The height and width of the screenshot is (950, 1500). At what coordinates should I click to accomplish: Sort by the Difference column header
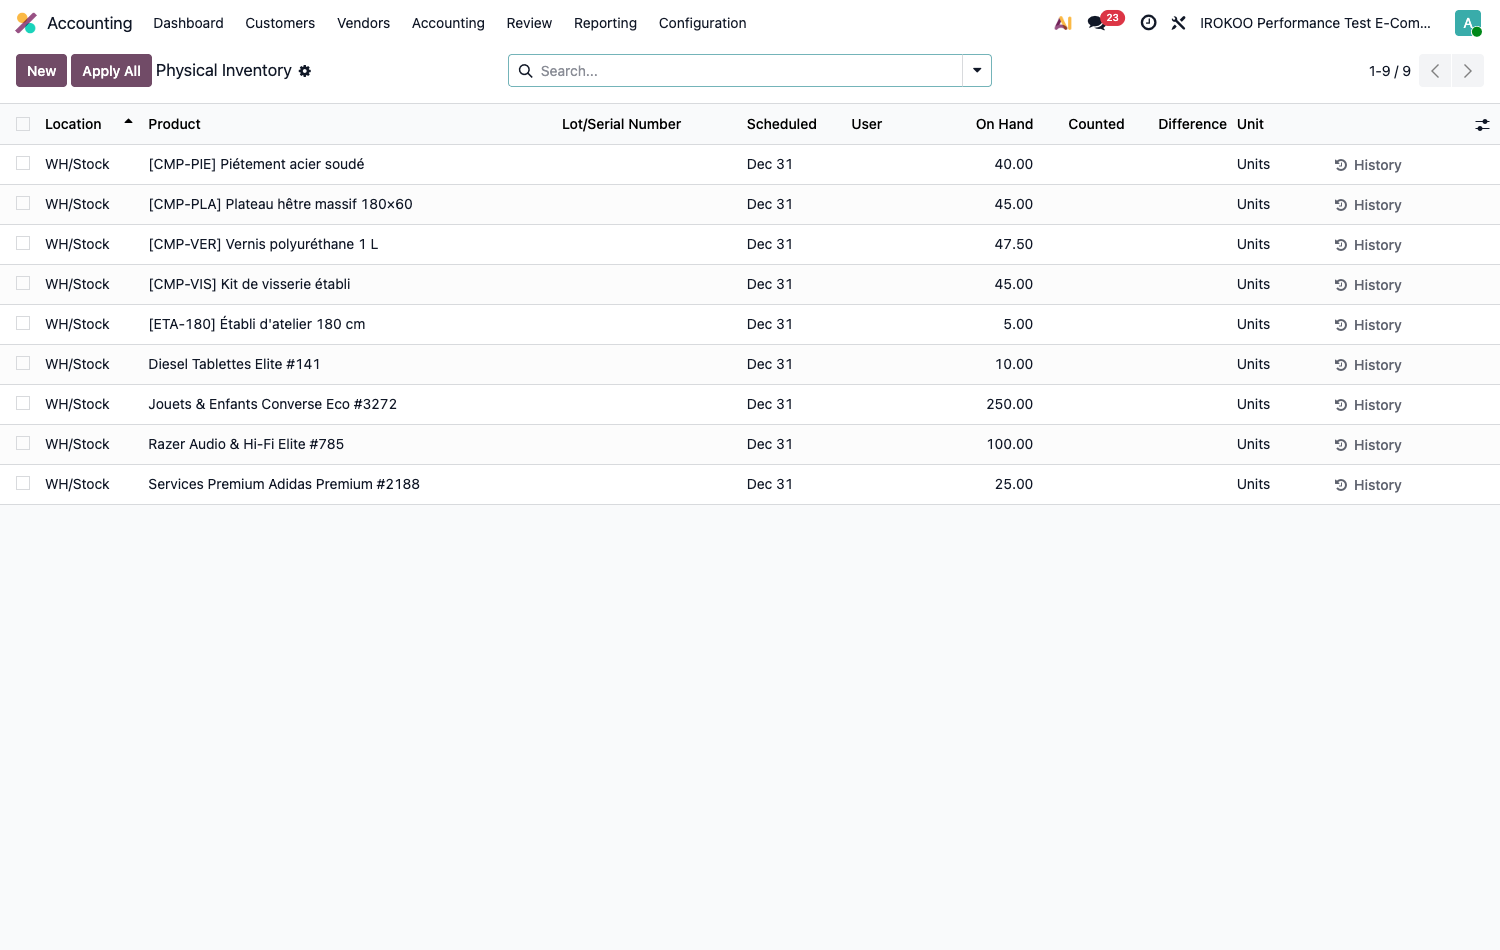click(1192, 124)
